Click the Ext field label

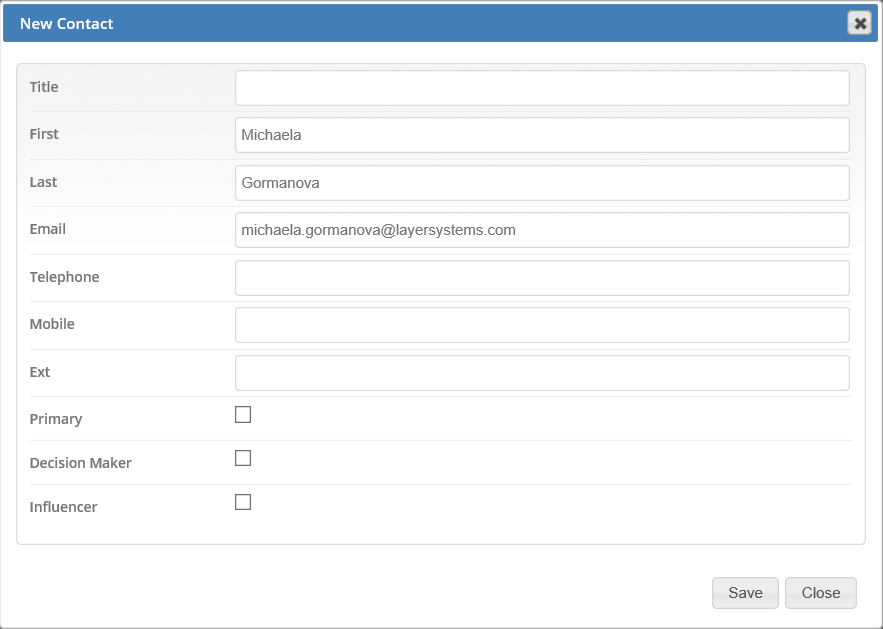39,372
